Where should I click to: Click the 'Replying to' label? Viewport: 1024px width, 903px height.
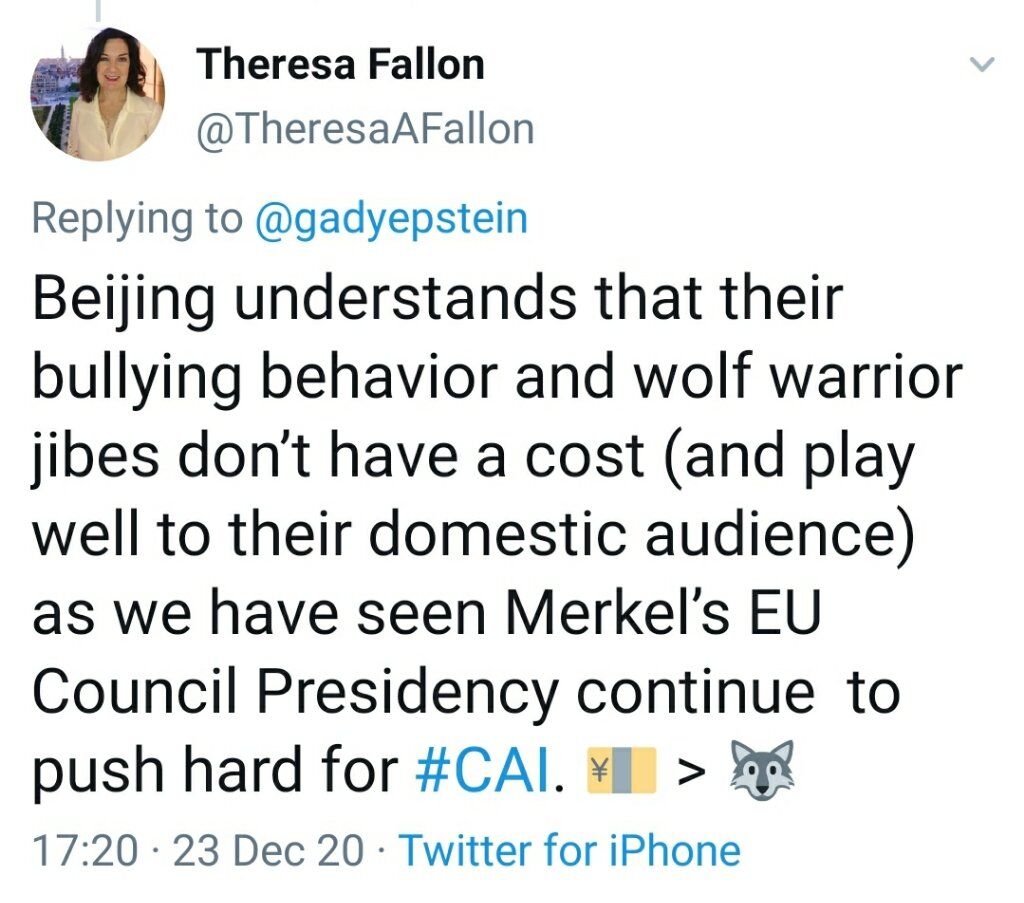coord(137,218)
